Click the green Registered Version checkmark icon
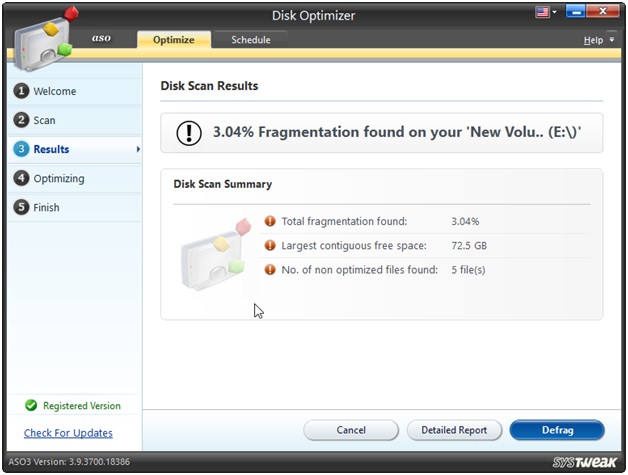Screen dimensions: 628x475 tap(31, 406)
